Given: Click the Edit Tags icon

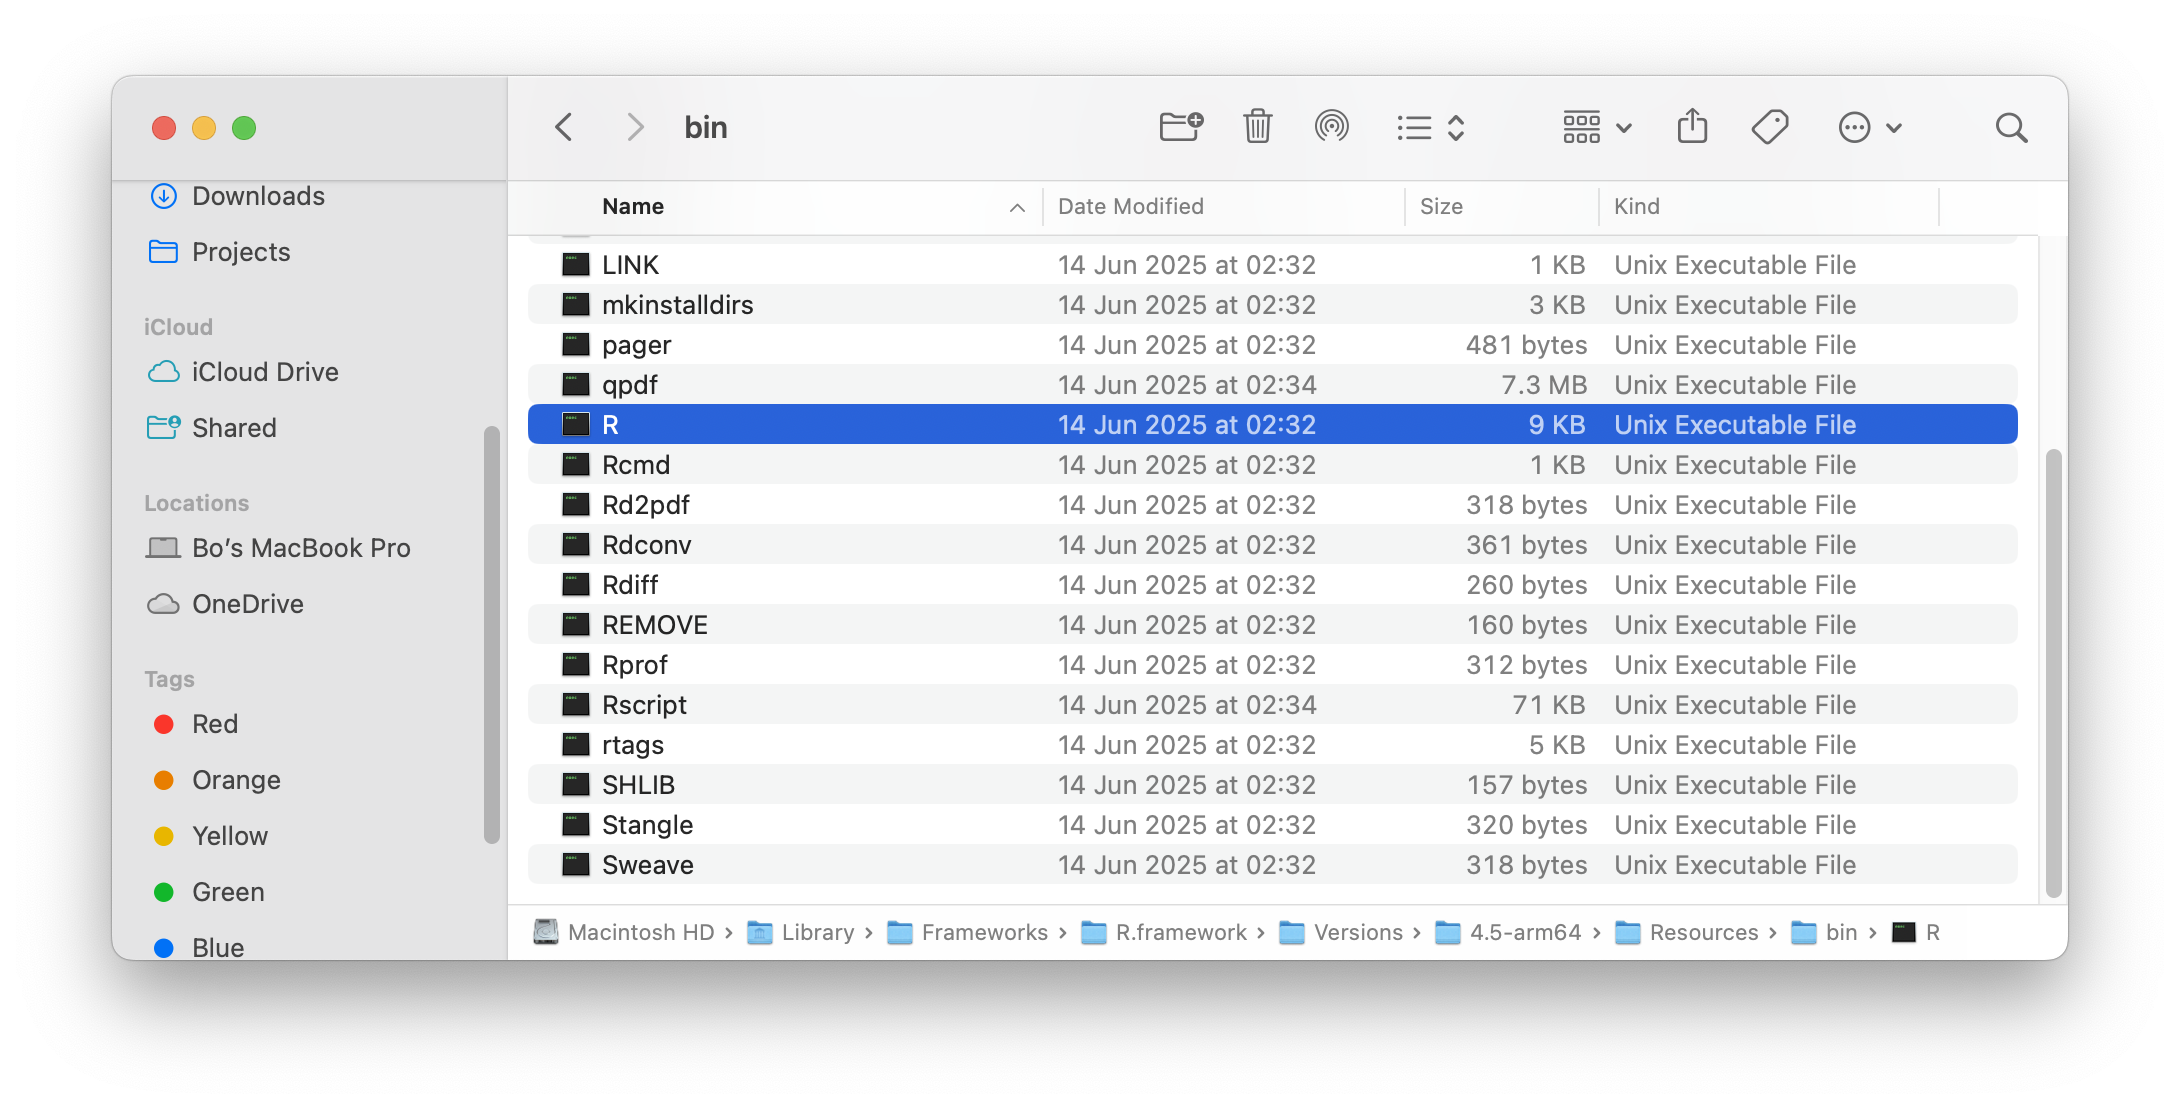Looking at the screenshot, I should click(1769, 127).
